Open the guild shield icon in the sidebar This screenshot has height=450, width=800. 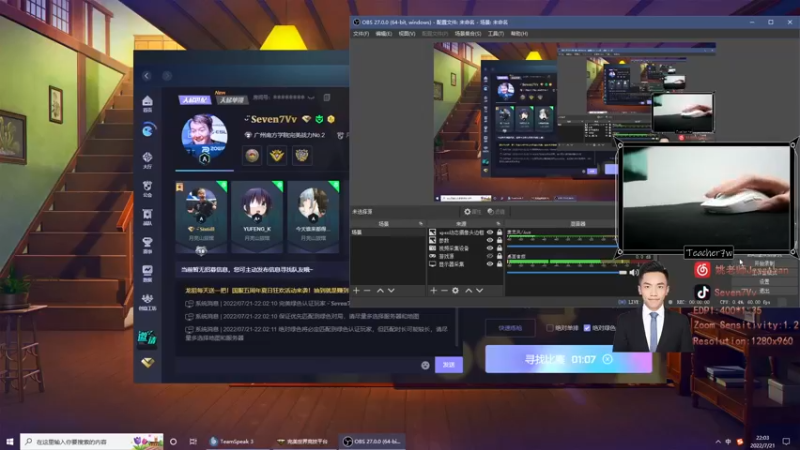click(x=147, y=189)
